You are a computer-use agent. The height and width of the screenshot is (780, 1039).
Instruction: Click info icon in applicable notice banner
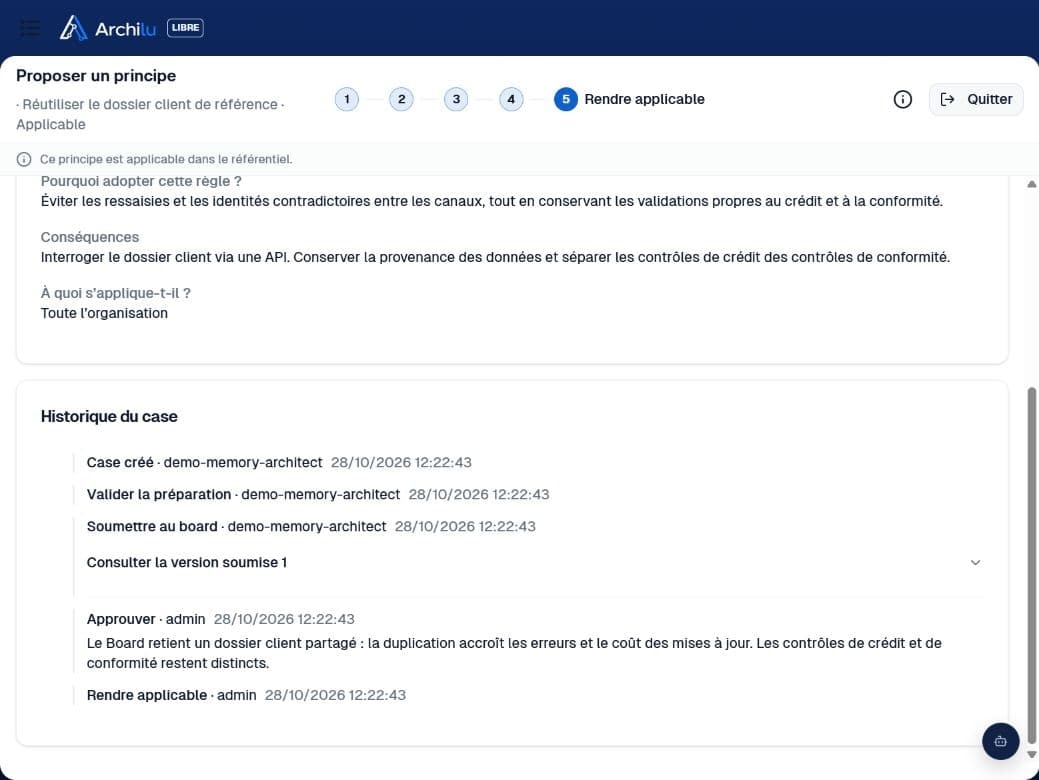coord(24,159)
